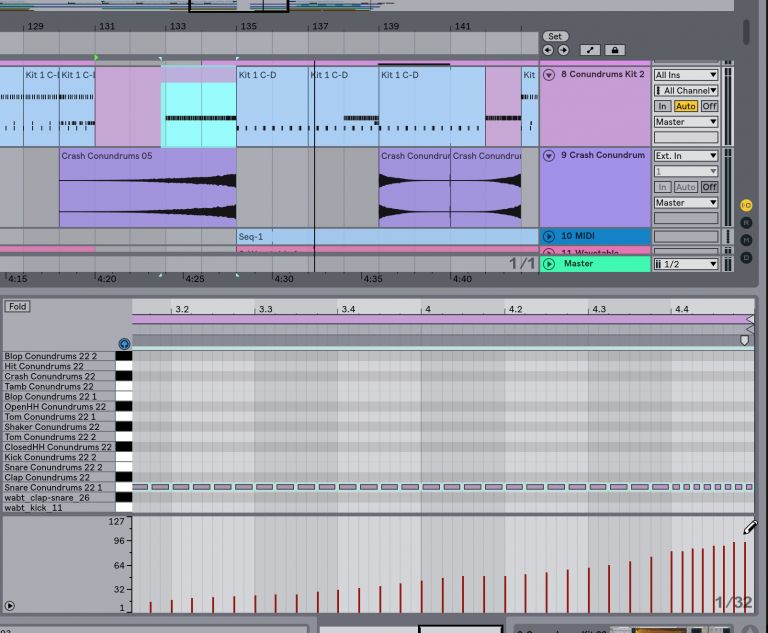Select the Seq-1 MIDI clip
The width and height of the screenshot is (768, 633).
point(387,237)
